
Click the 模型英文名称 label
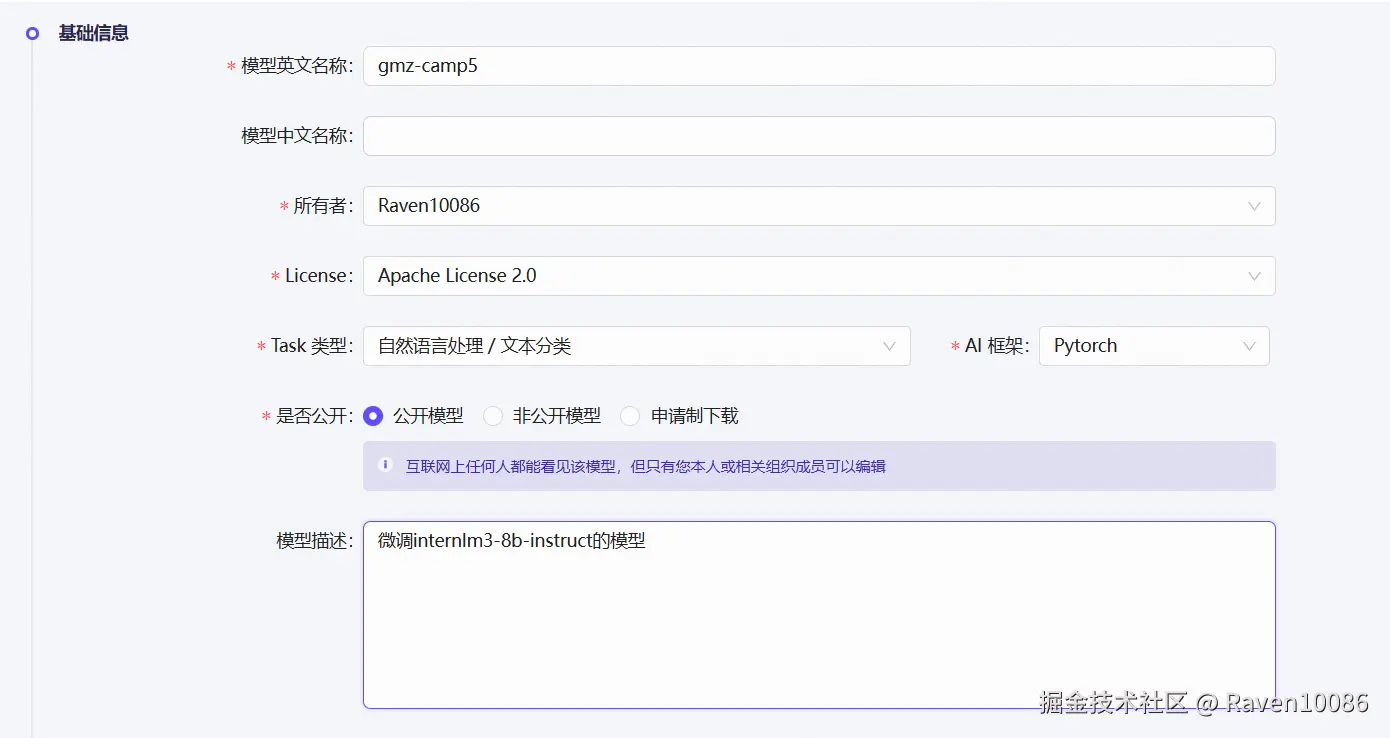[x=297, y=66]
